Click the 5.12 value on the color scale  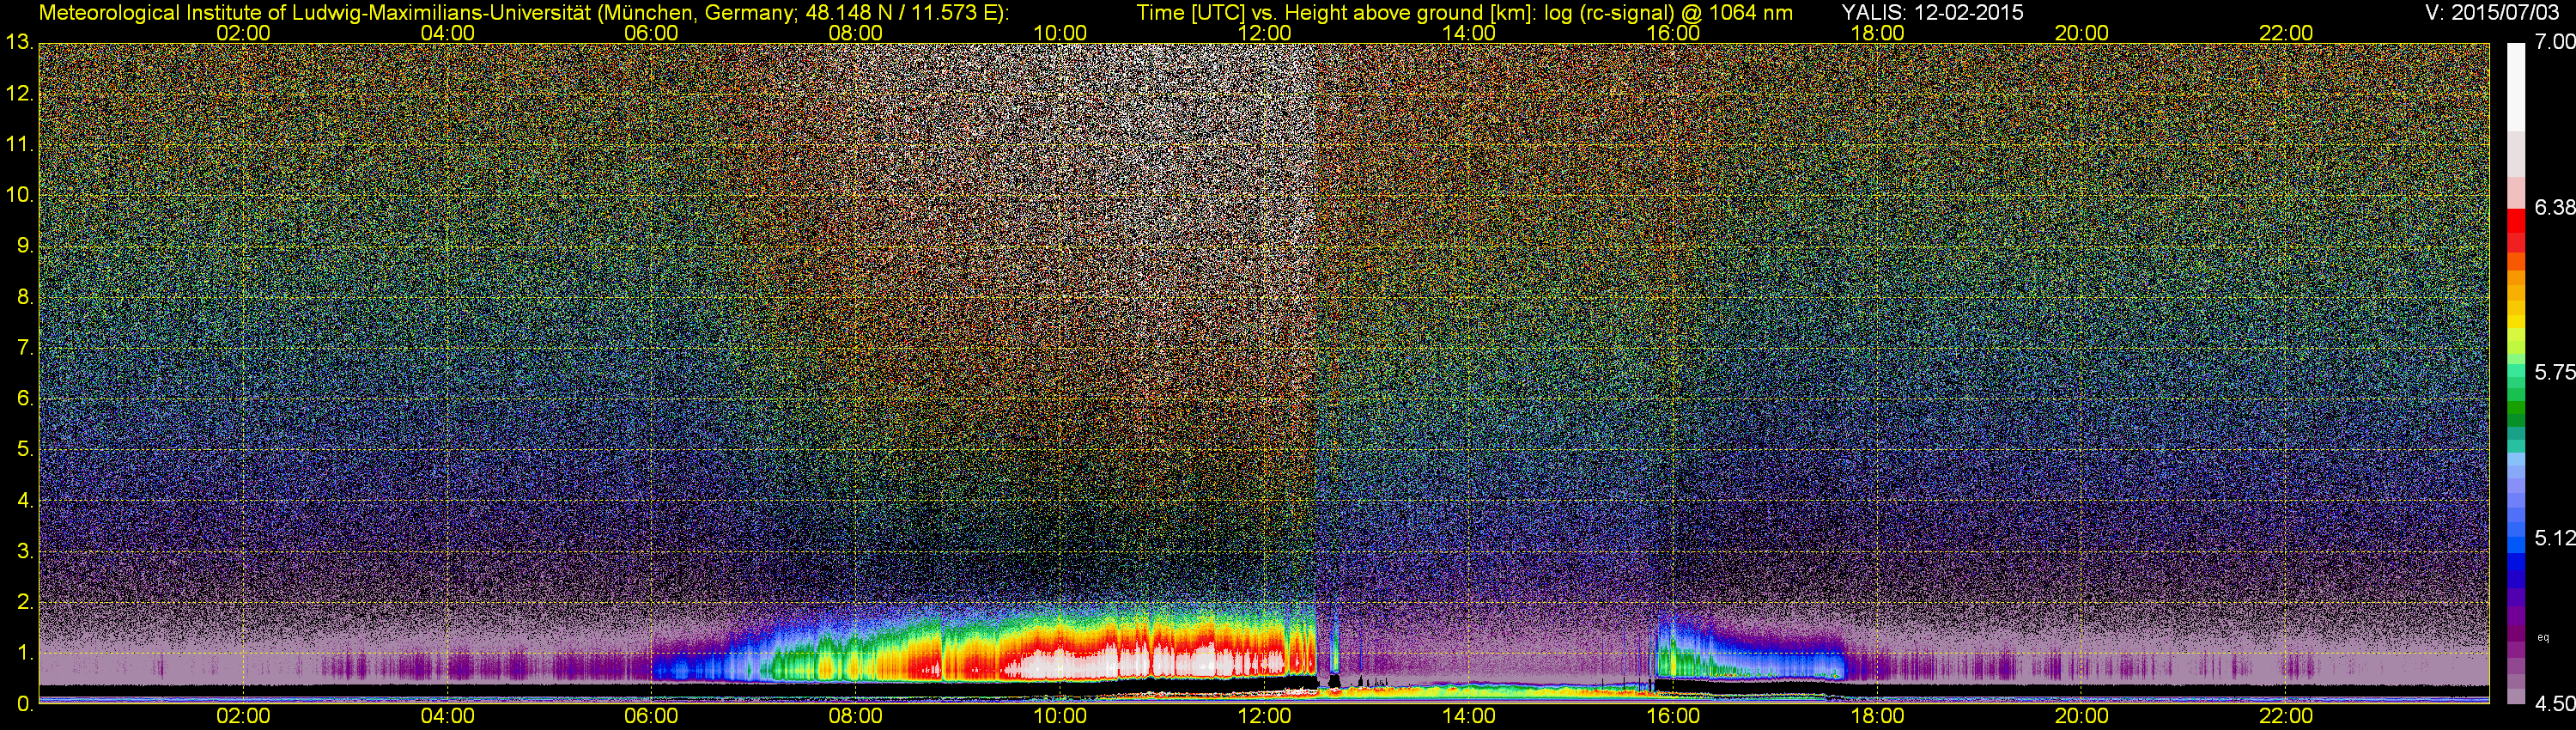2555,538
